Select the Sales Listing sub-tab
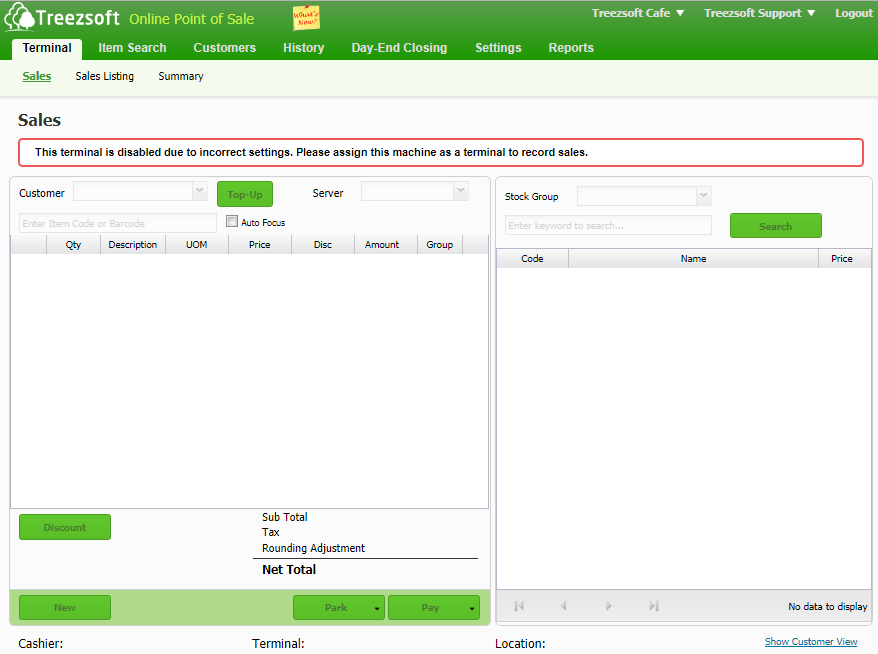 pyautogui.click(x=105, y=76)
